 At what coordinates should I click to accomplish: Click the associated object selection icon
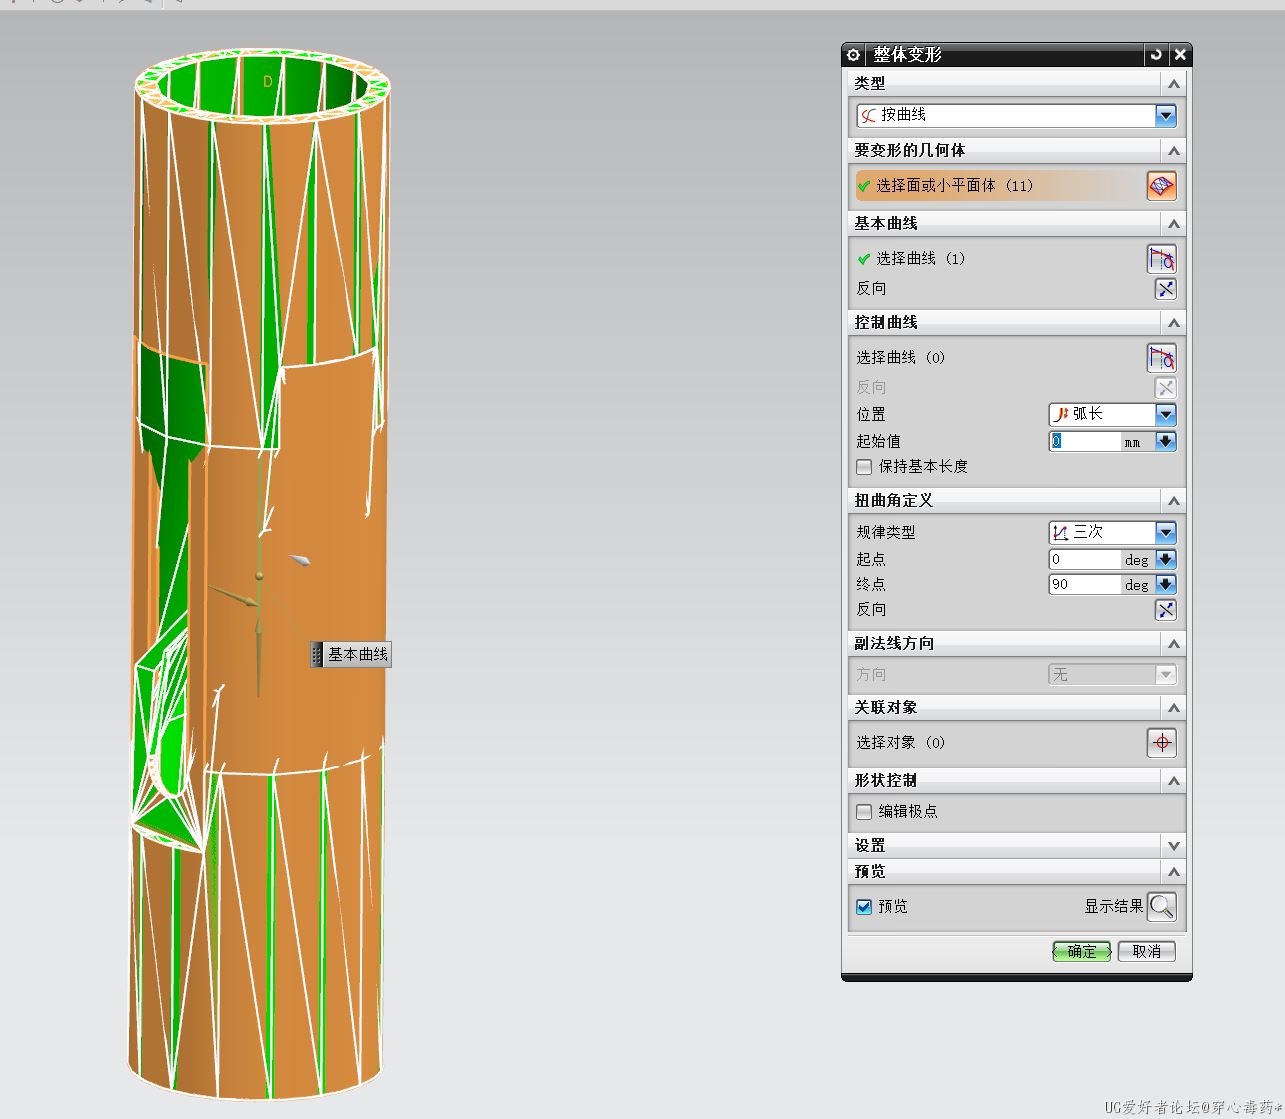(x=1161, y=743)
